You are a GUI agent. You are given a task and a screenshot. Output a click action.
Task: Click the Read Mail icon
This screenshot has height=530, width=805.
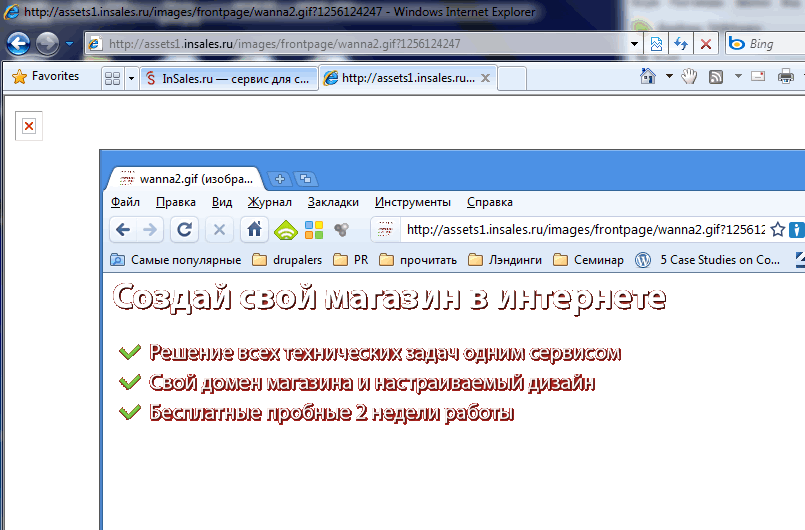pyautogui.click(x=758, y=76)
